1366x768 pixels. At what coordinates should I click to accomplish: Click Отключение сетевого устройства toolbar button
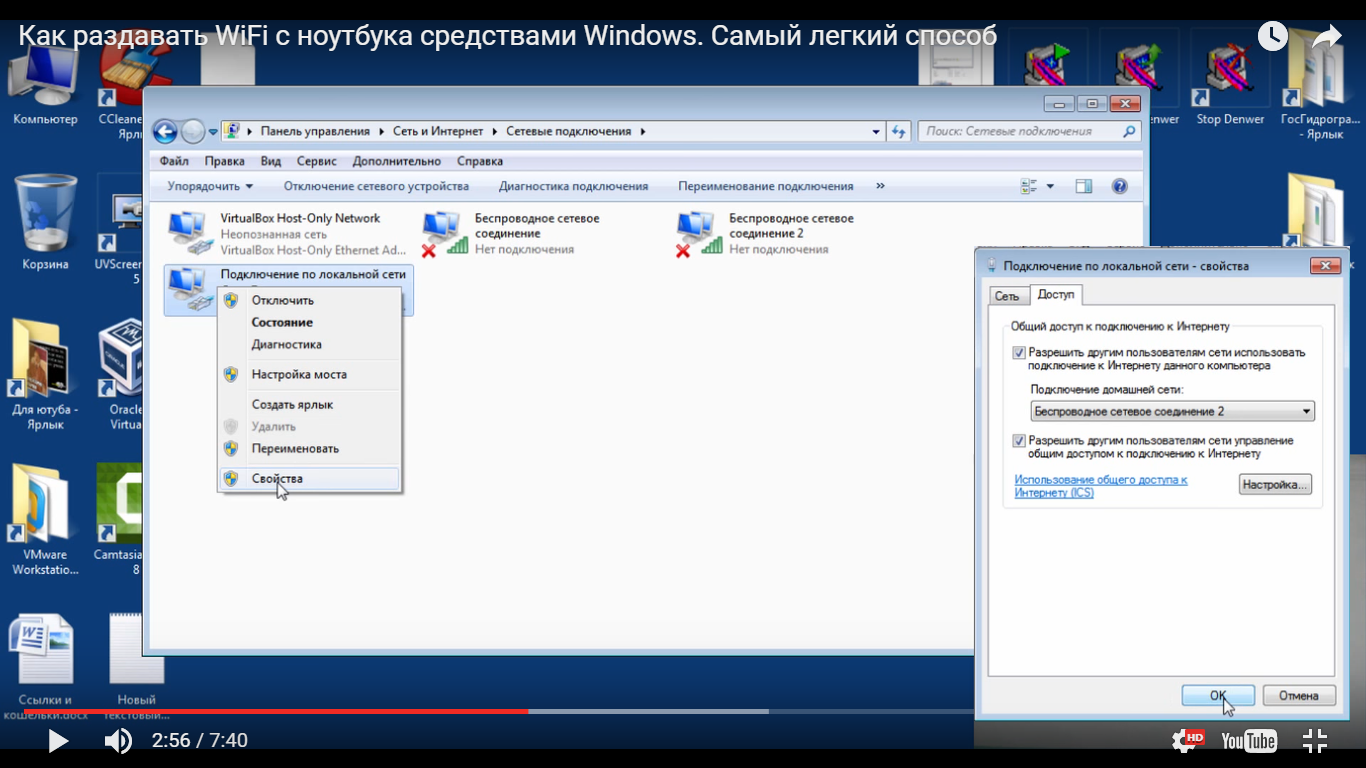376,186
